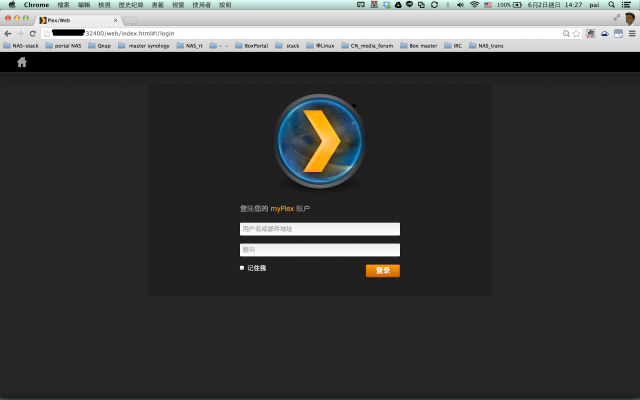640x400 pixels.
Task: Click the orange 登录 login button
Action: point(383,270)
